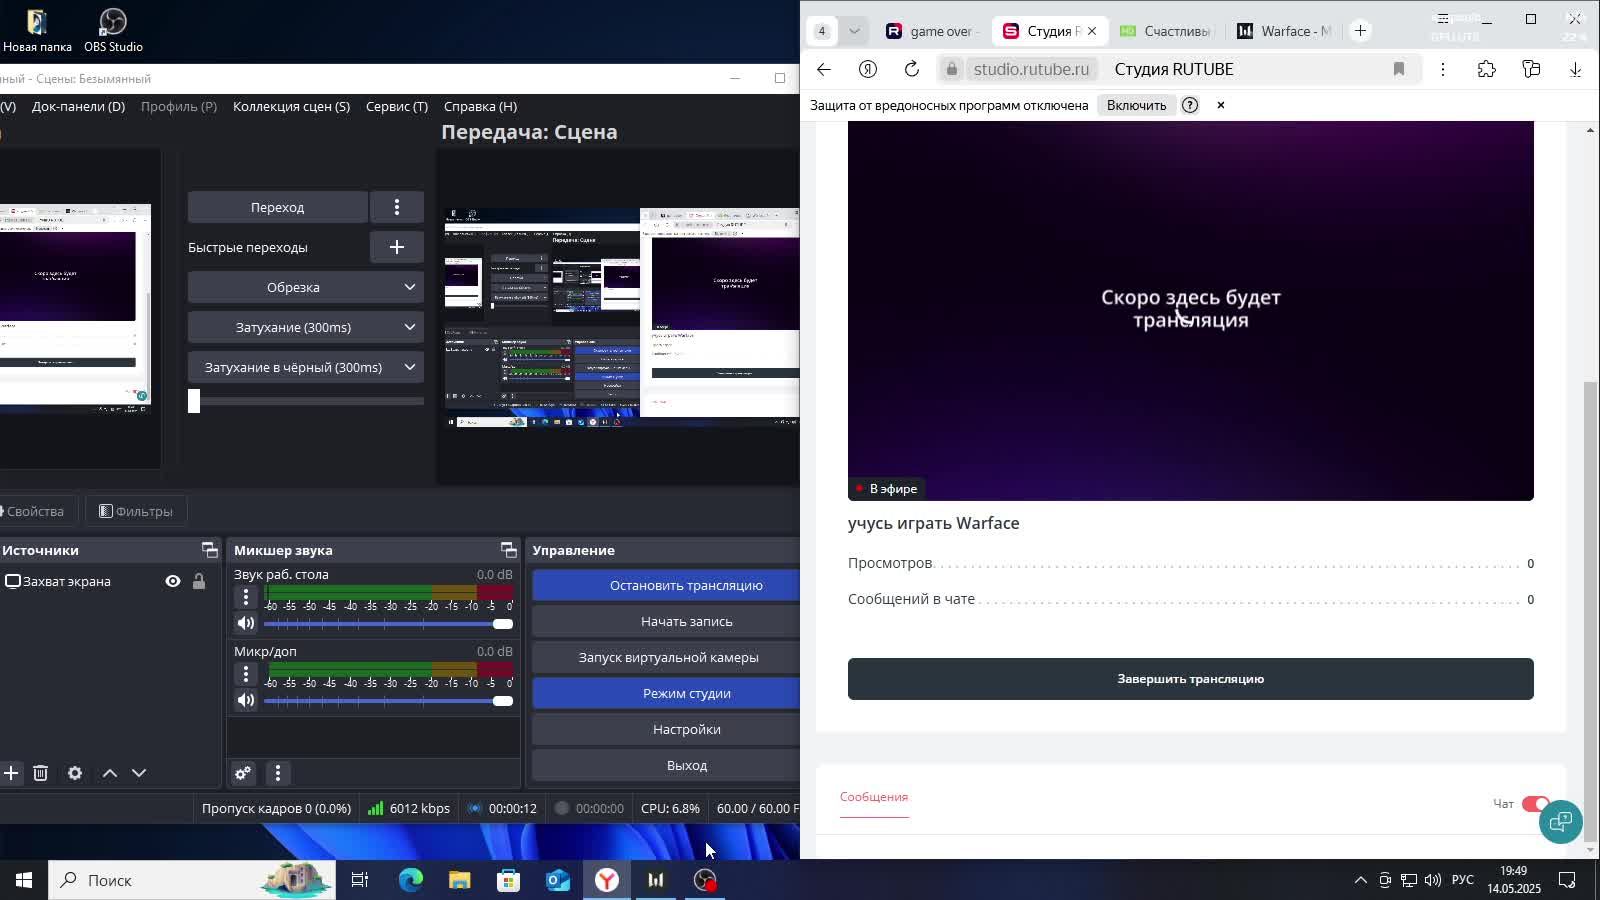
Task: Dismiss the malware protection notification bar
Action: point(1221,105)
